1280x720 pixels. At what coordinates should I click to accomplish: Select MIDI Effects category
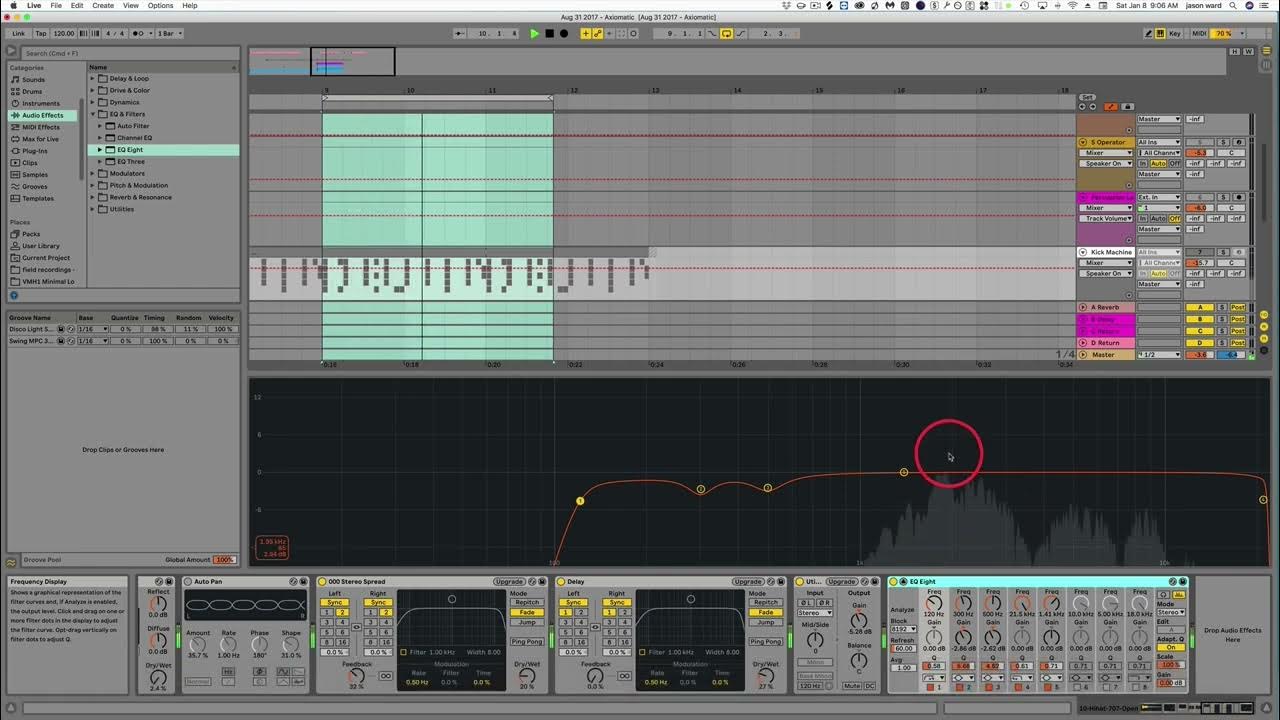pos(40,127)
